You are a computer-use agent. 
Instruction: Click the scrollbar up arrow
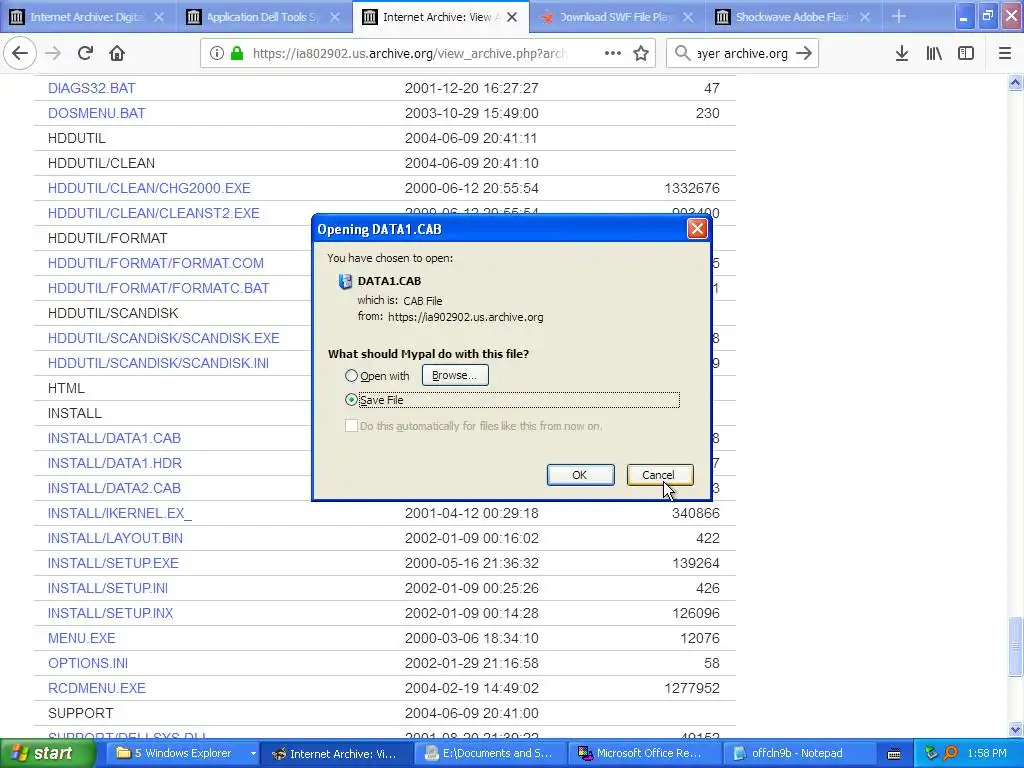[x=1016, y=82]
